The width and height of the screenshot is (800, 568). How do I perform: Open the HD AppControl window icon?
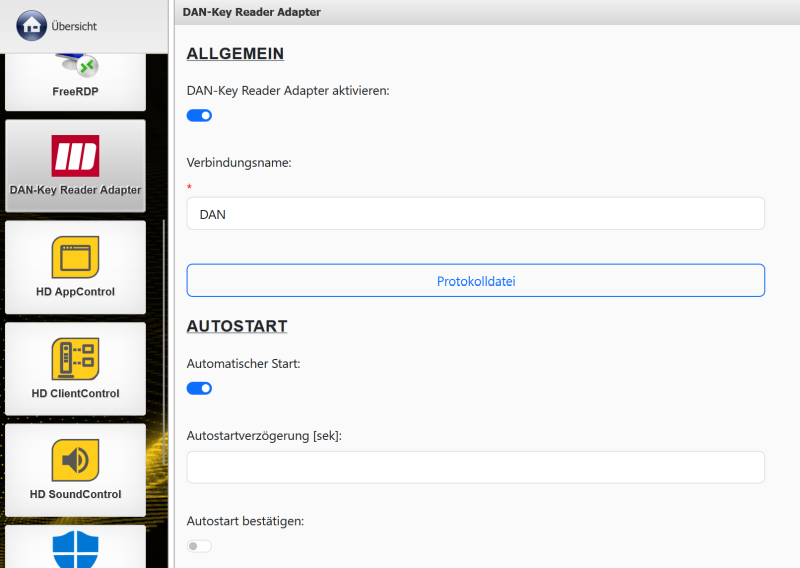coord(75,257)
